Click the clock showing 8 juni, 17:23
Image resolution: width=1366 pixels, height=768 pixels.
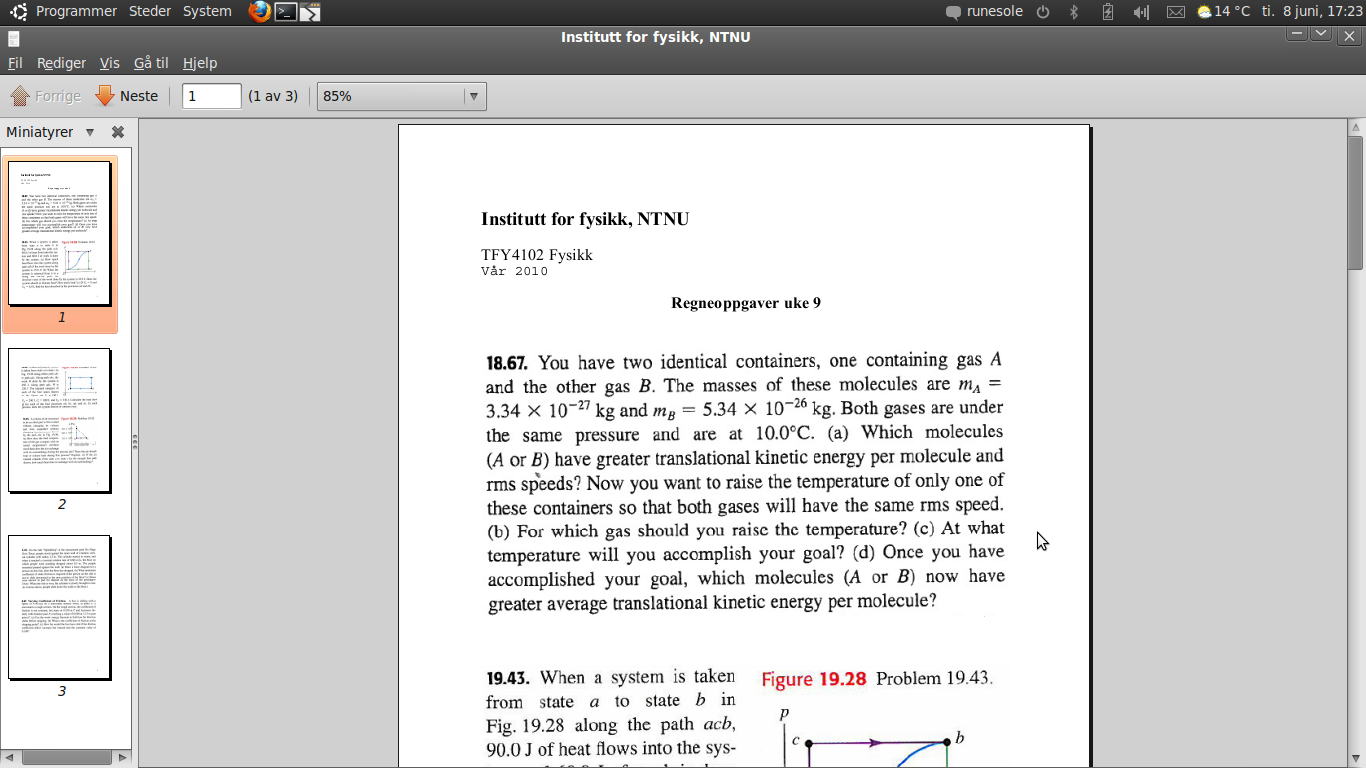coord(1312,11)
